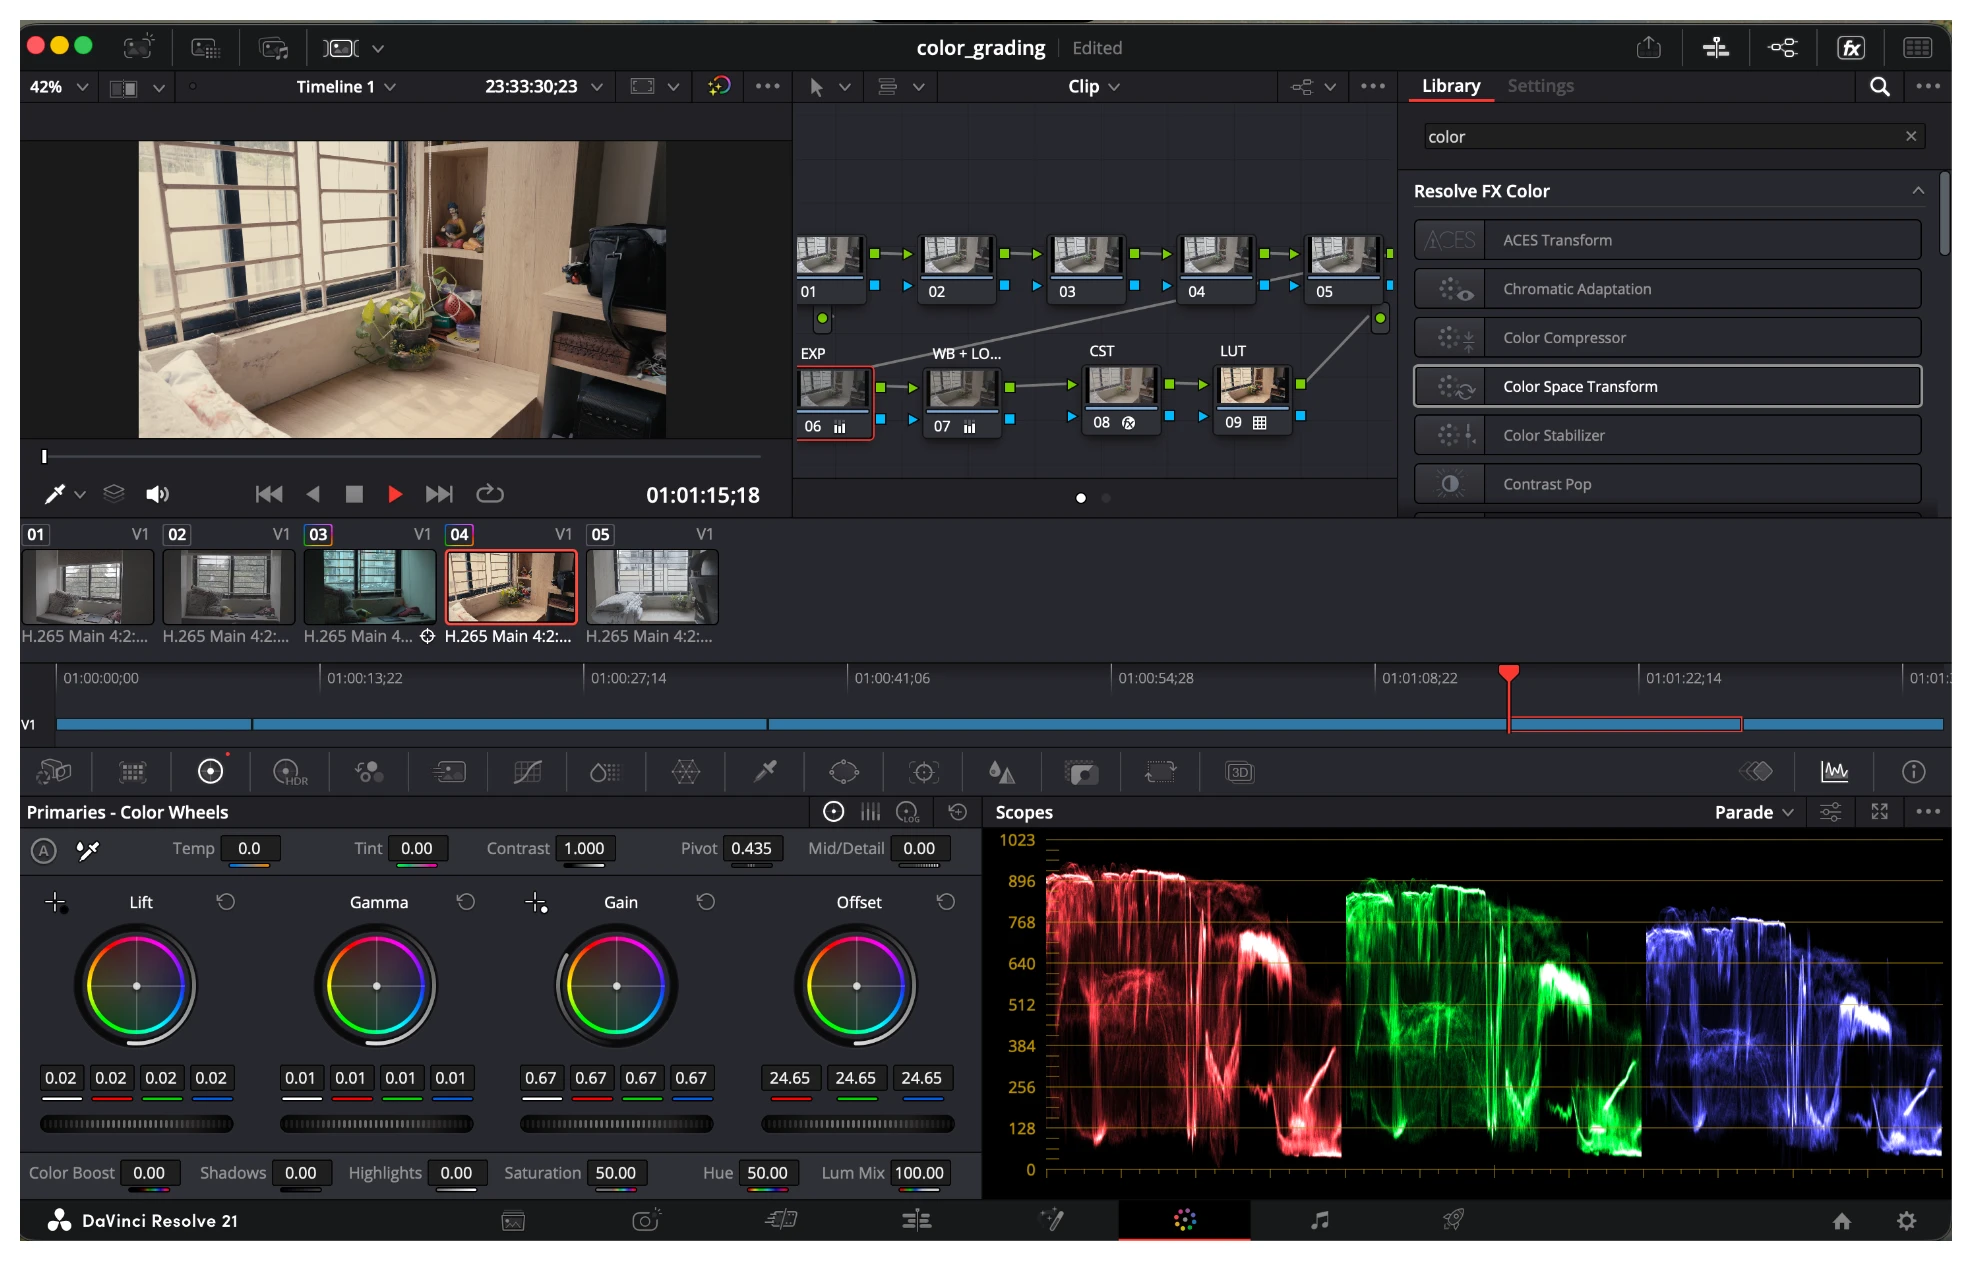Open the Quick Export button
This screenshot has height=1261, width=1972.
(1649, 48)
